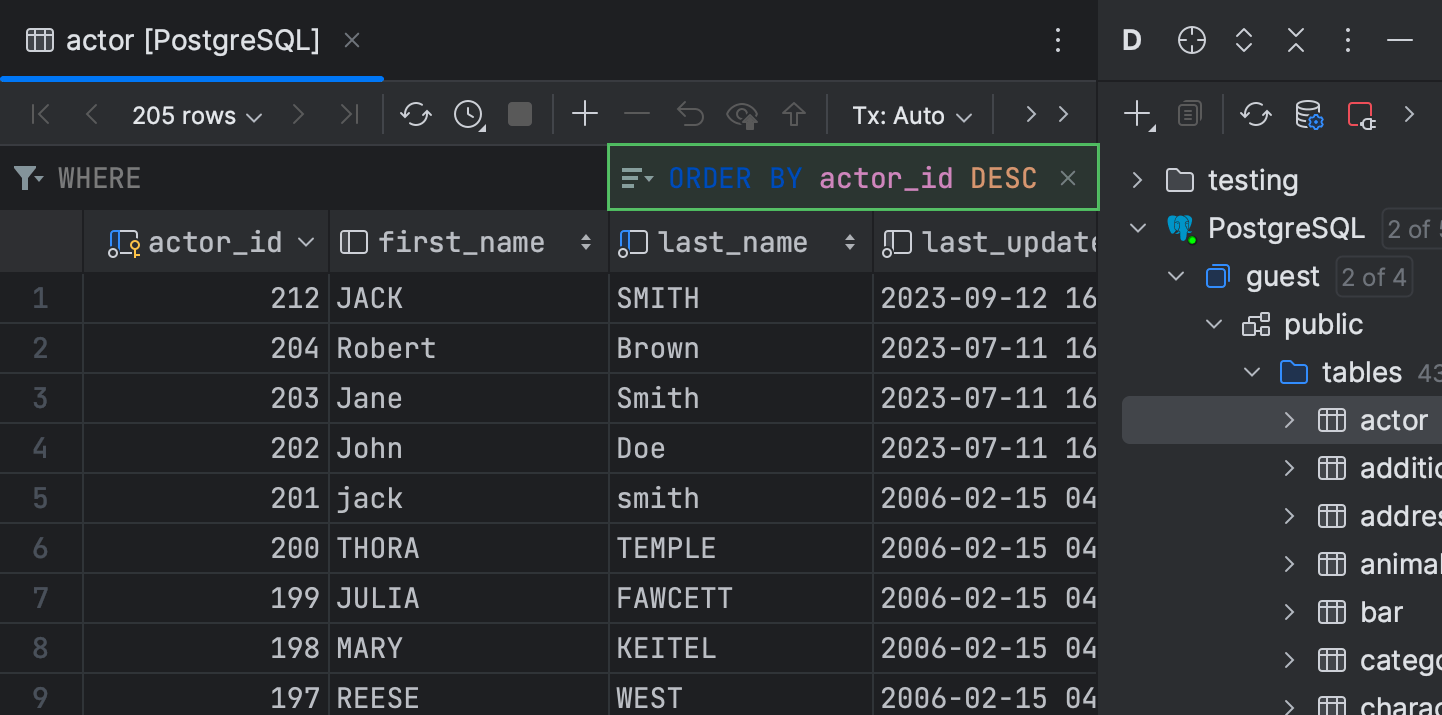Open the 205 rows page size dropdown
Image resolution: width=1442 pixels, height=715 pixels.
[196, 114]
